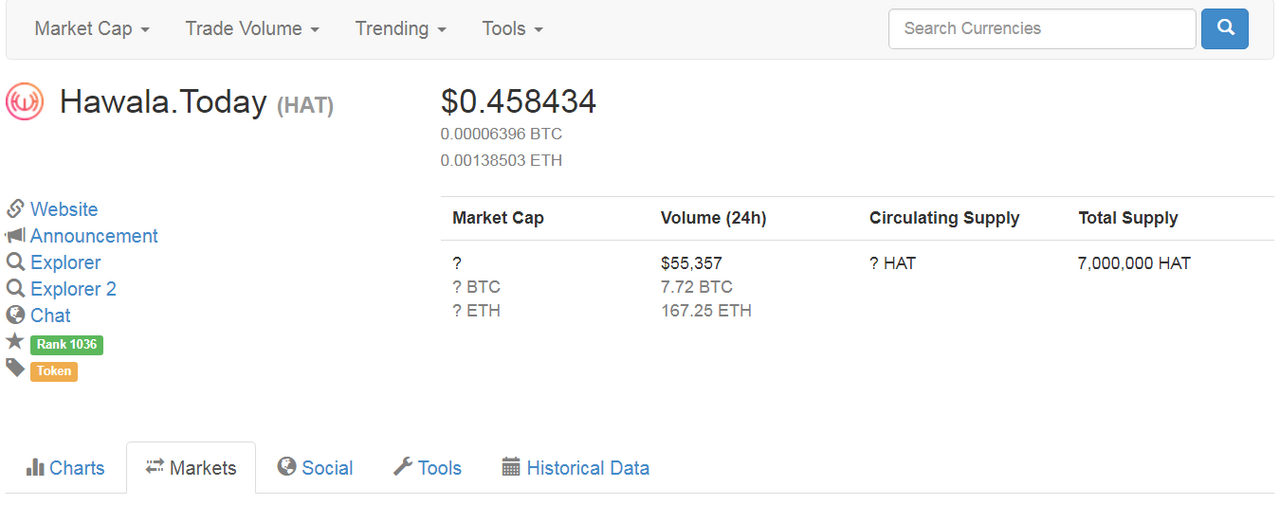This screenshot has width=1280, height=505.
Task: Click the green Rank 1036 badge
Action: pos(67,344)
